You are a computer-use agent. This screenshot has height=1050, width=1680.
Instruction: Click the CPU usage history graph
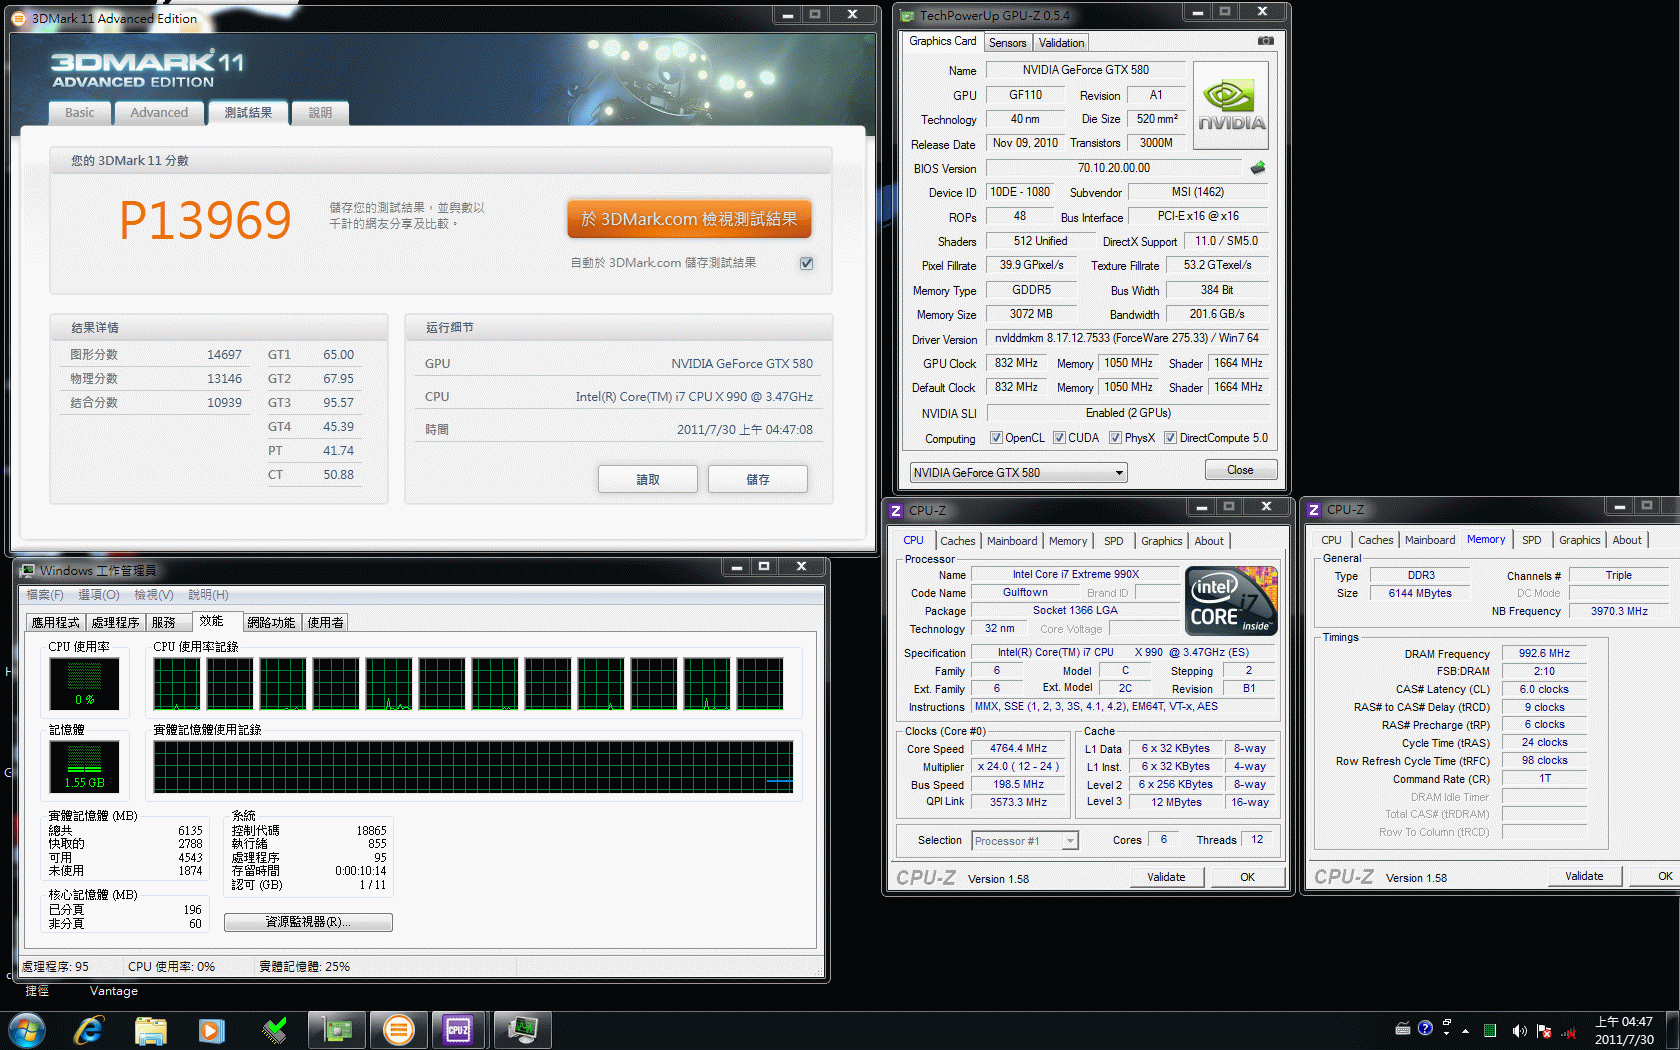(x=468, y=684)
